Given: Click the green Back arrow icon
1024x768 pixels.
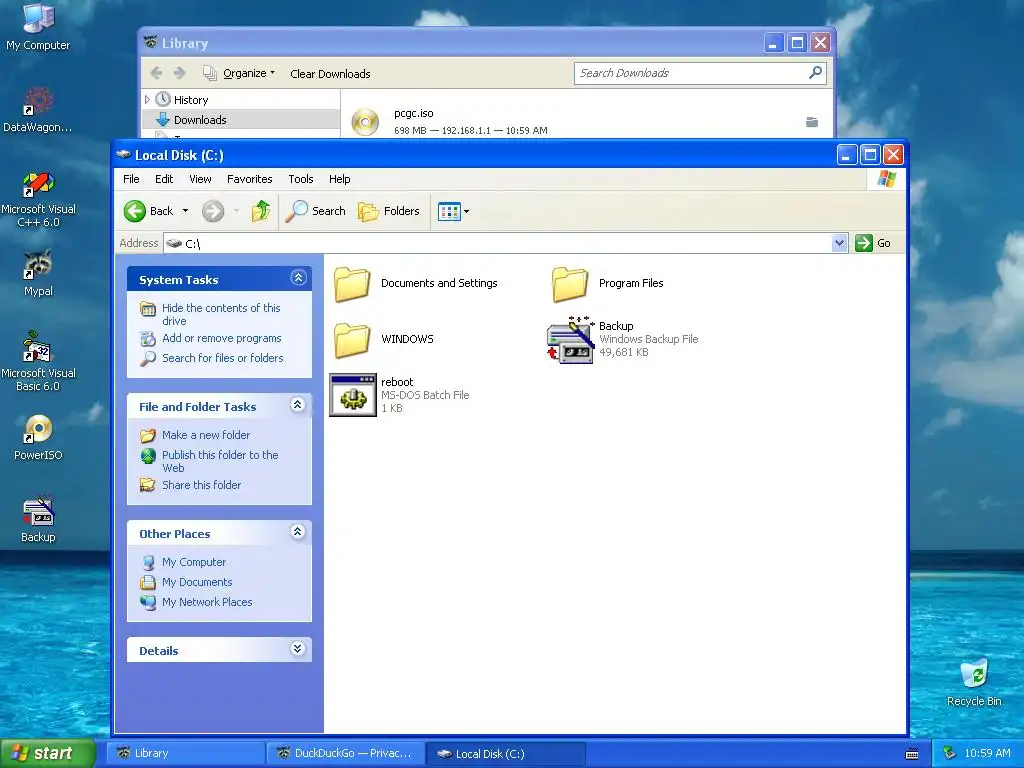Looking at the screenshot, I should [135, 211].
